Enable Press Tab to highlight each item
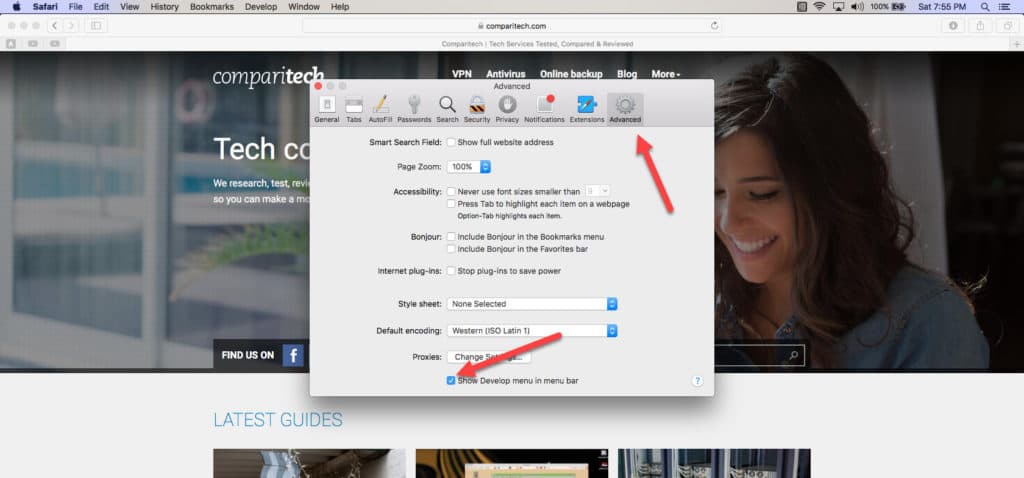 451,204
